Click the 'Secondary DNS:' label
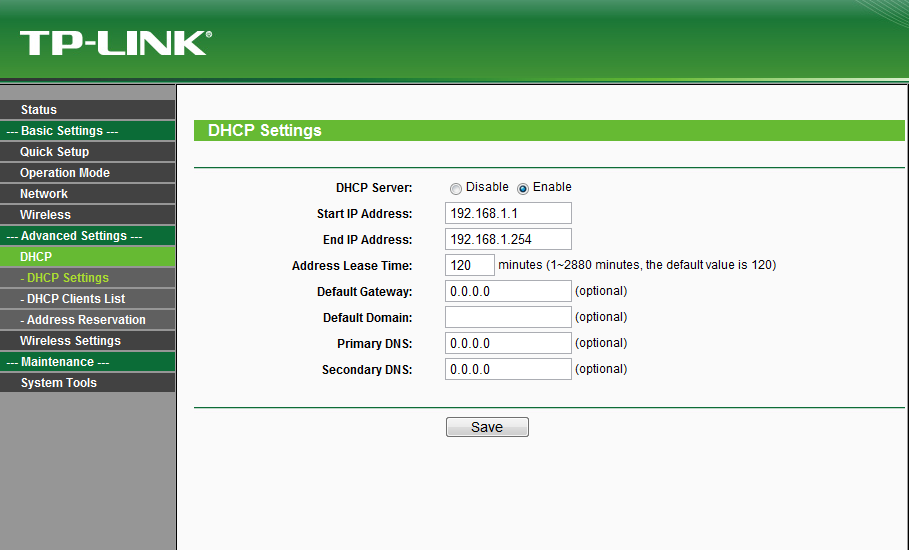 click(367, 370)
